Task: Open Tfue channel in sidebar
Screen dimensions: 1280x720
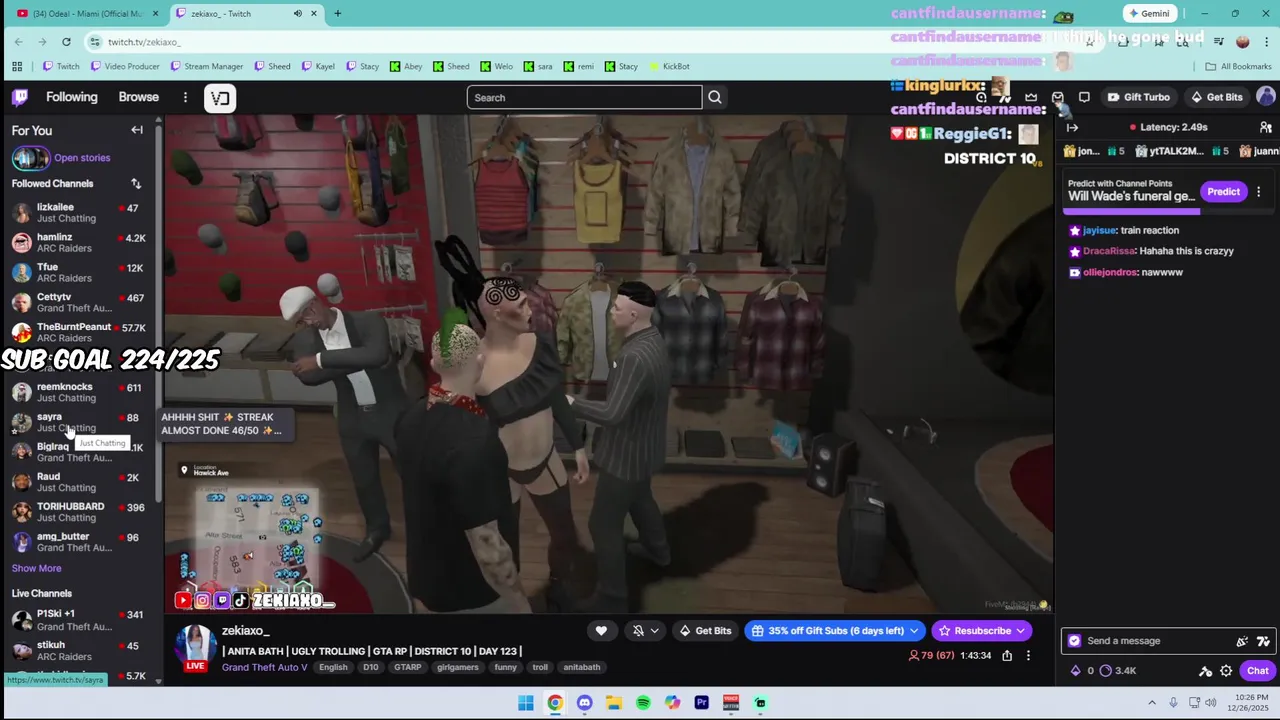Action: pyautogui.click(x=80, y=273)
